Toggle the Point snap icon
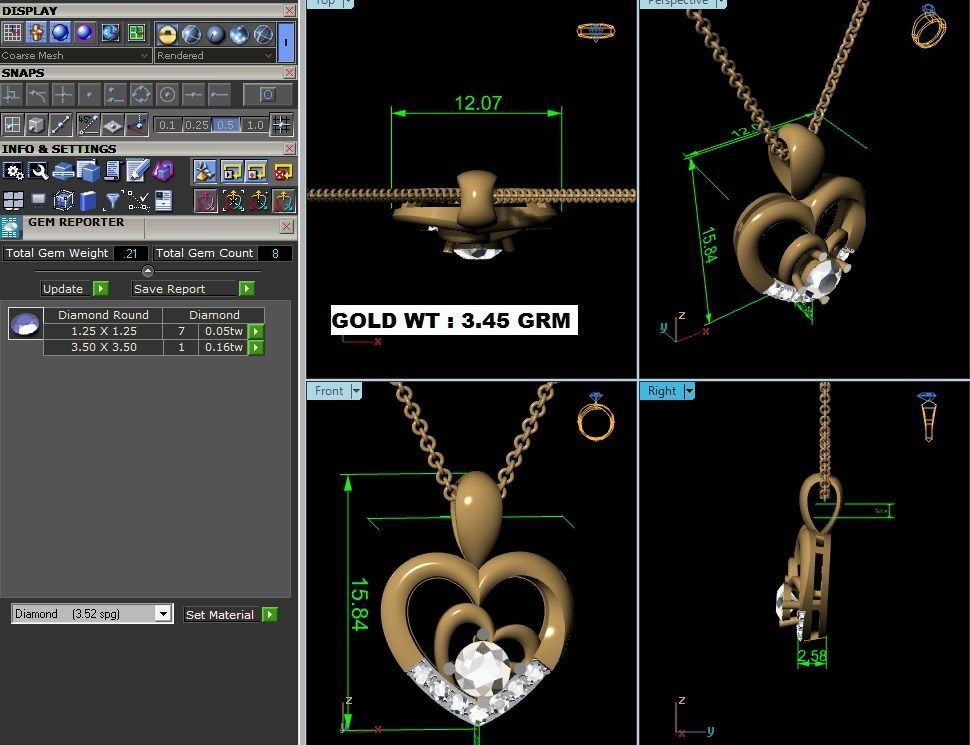 [x=89, y=95]
